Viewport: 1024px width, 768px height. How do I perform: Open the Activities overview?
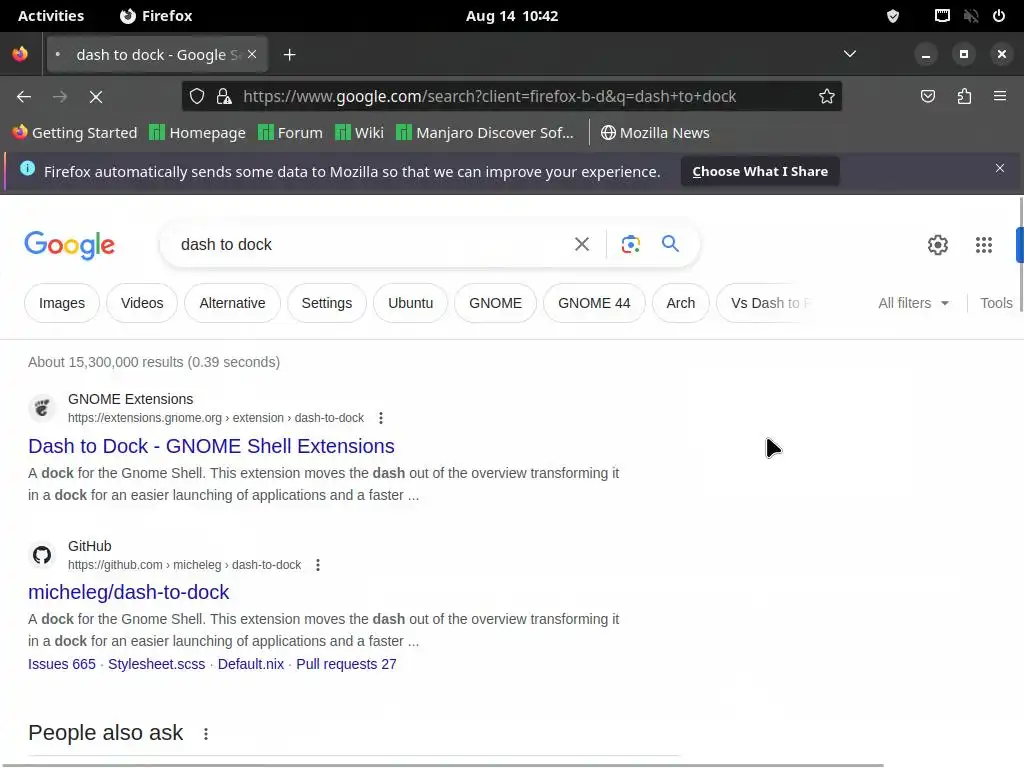51,16
